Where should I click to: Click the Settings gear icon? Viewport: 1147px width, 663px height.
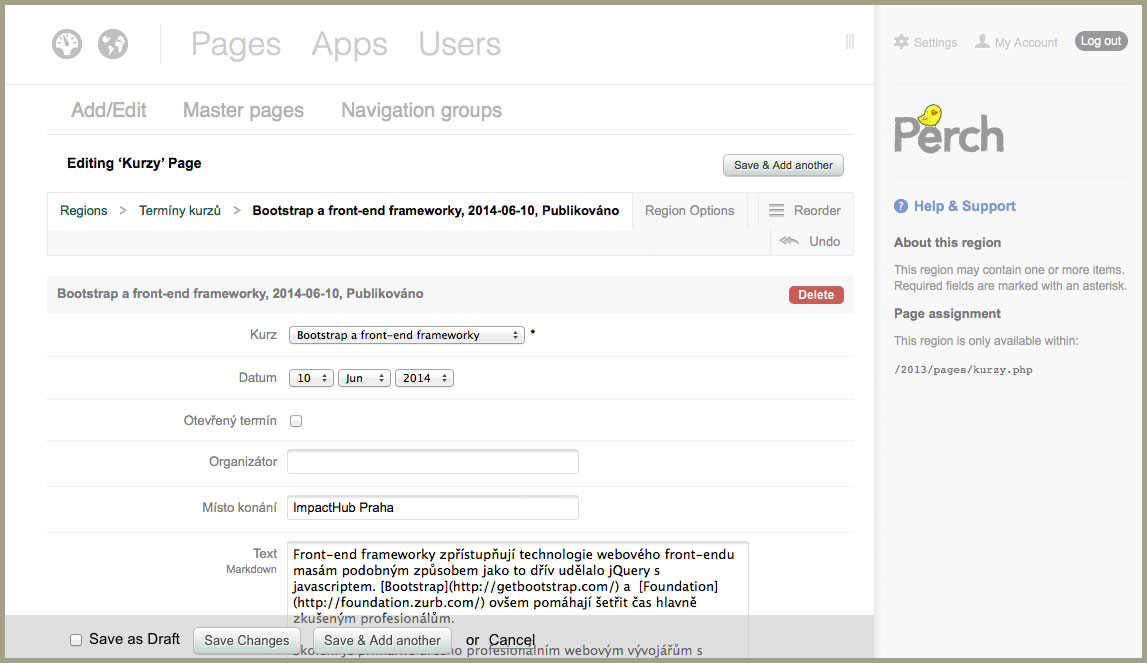(901, 42)
